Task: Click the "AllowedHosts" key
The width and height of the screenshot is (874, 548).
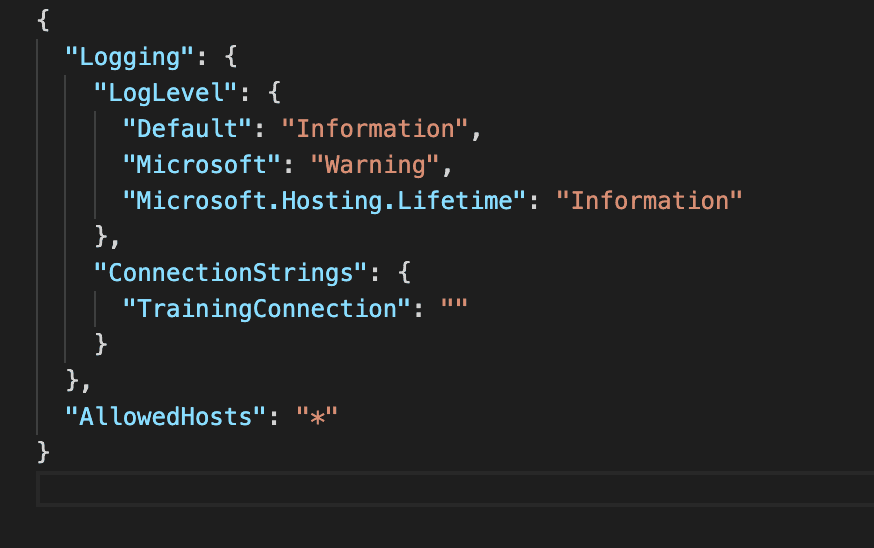Action: (x=166, y=416)
